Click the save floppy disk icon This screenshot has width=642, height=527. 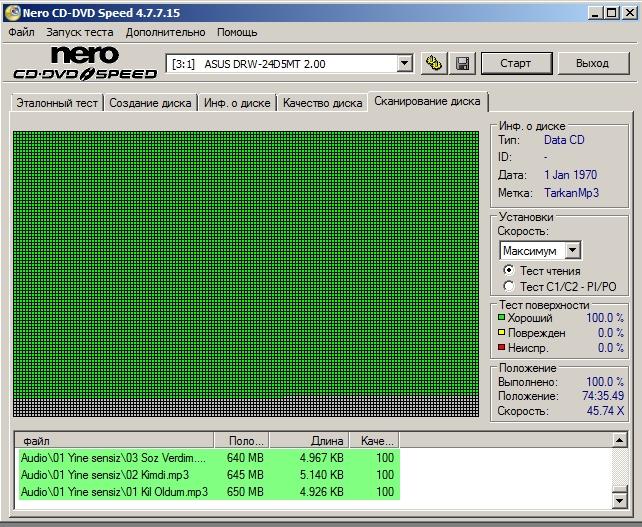point(462,64)
